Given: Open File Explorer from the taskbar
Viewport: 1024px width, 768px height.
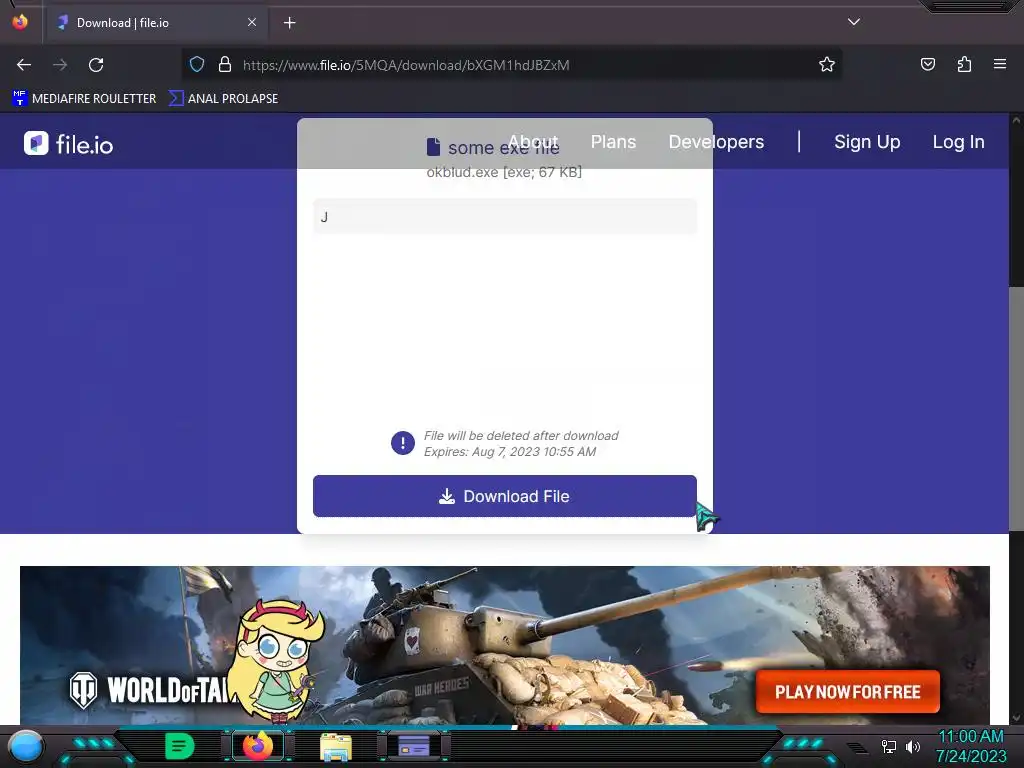Looking at the screenshot, I should pos(336,746).
